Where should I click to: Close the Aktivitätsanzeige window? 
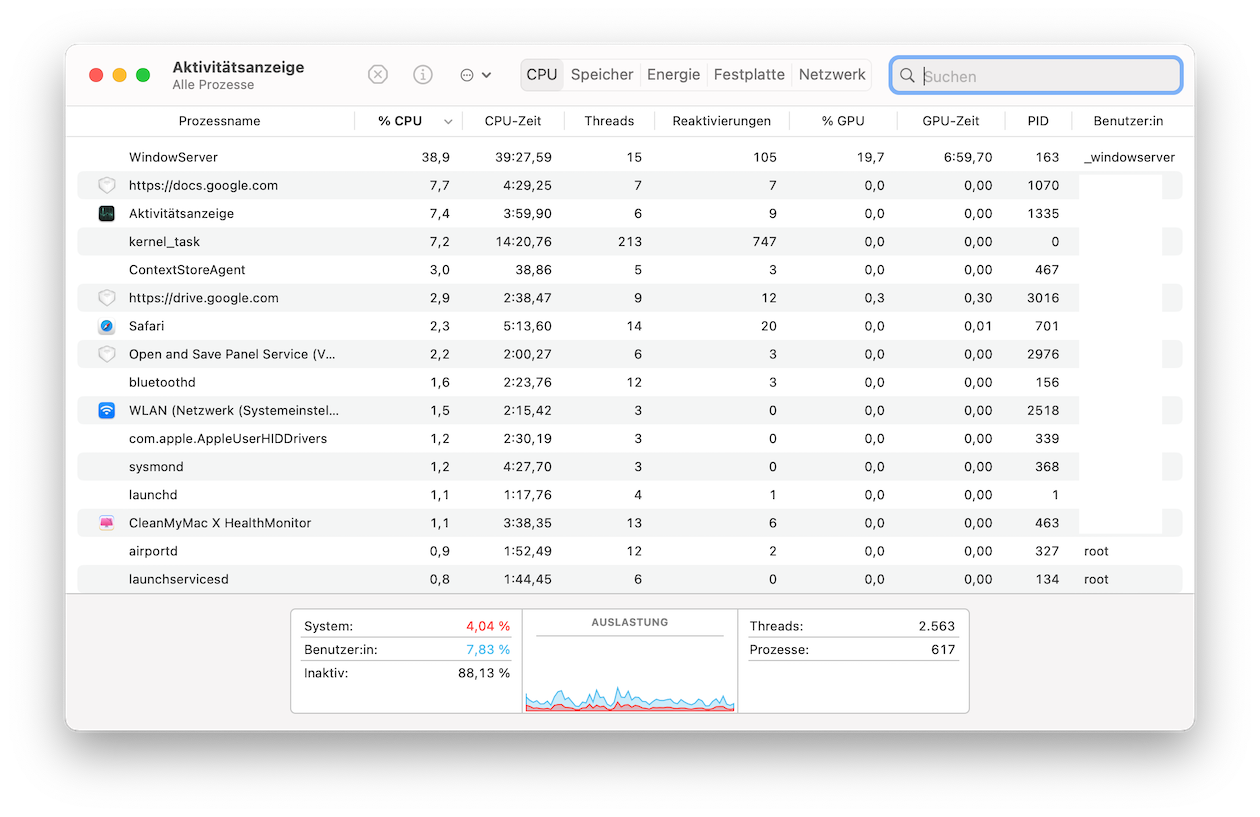click(x=96, y=75)
